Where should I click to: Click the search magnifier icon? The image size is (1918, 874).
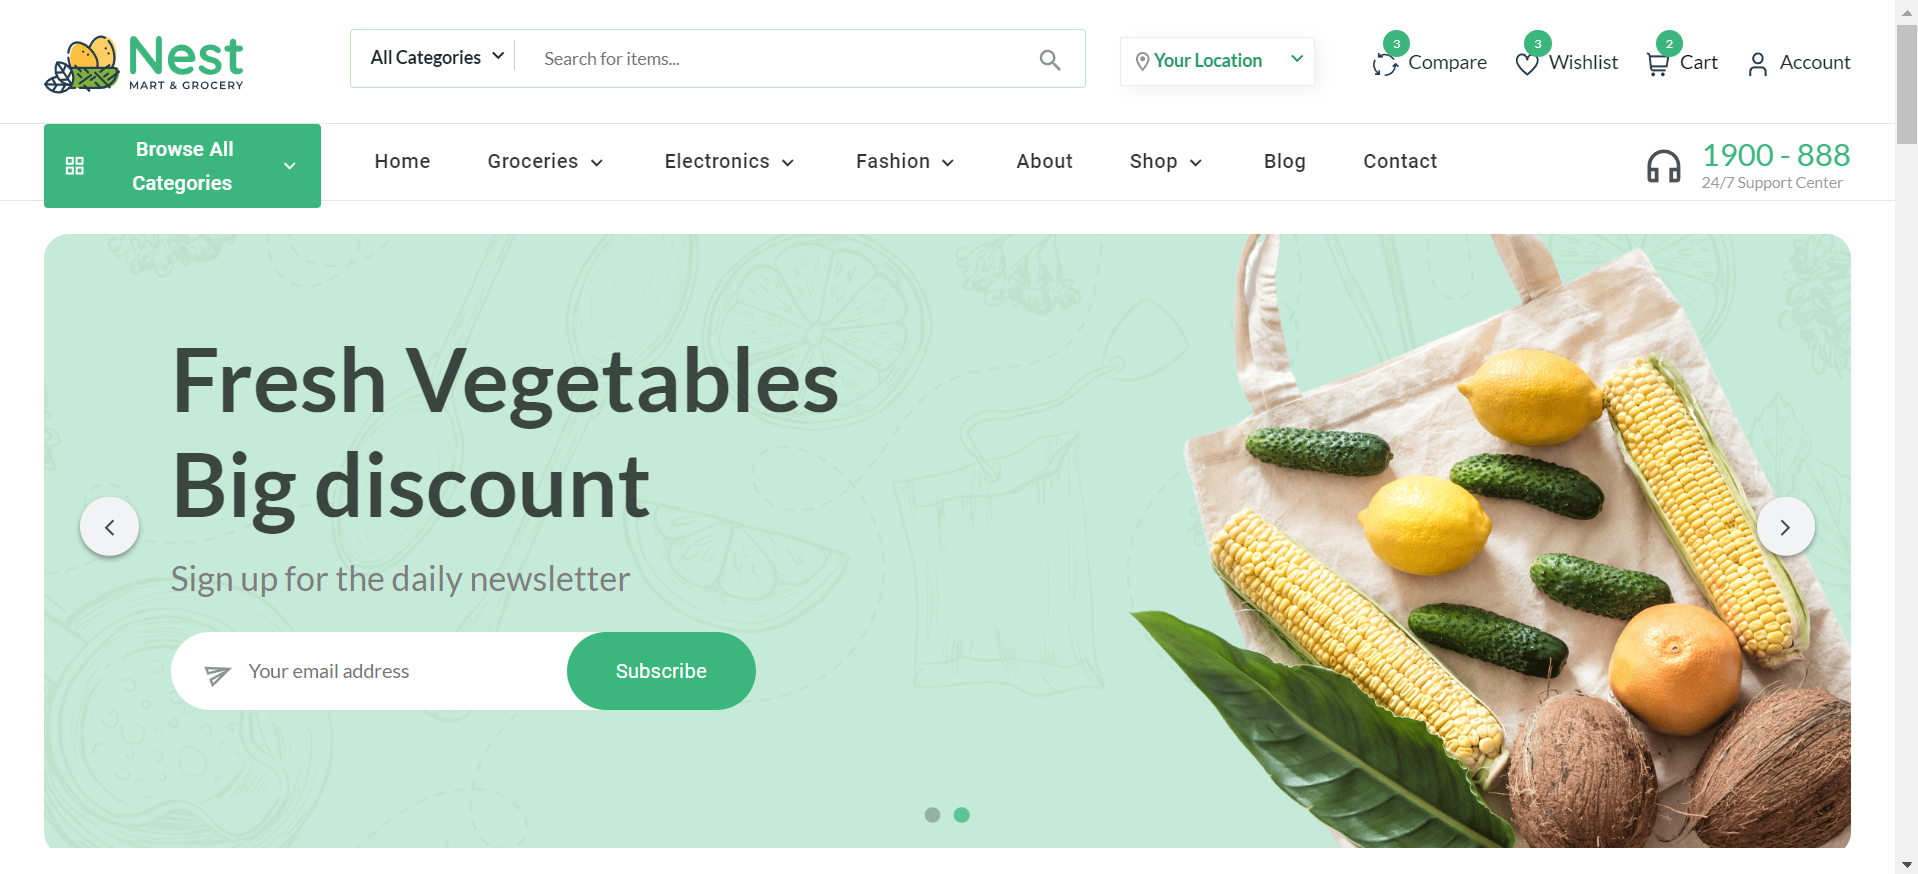pos(1049,59)
